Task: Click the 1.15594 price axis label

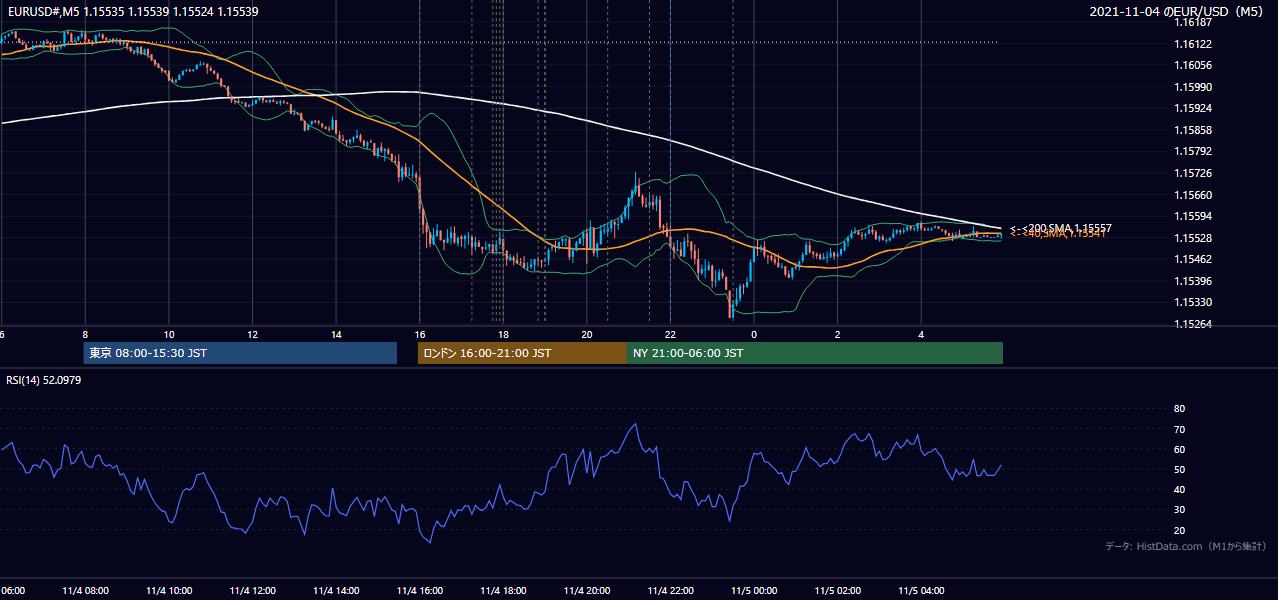Action: 1193,216
